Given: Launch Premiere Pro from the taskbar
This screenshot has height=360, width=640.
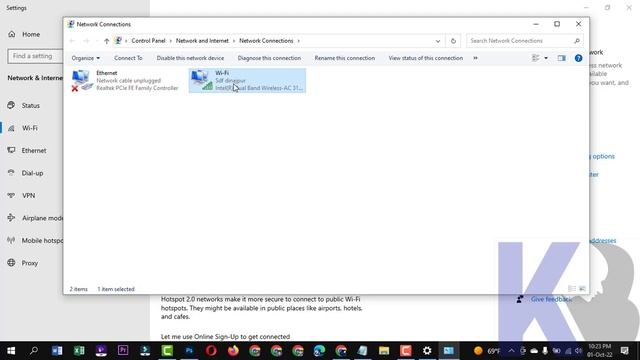Looking at the screenshot, I should pos(123,351).
